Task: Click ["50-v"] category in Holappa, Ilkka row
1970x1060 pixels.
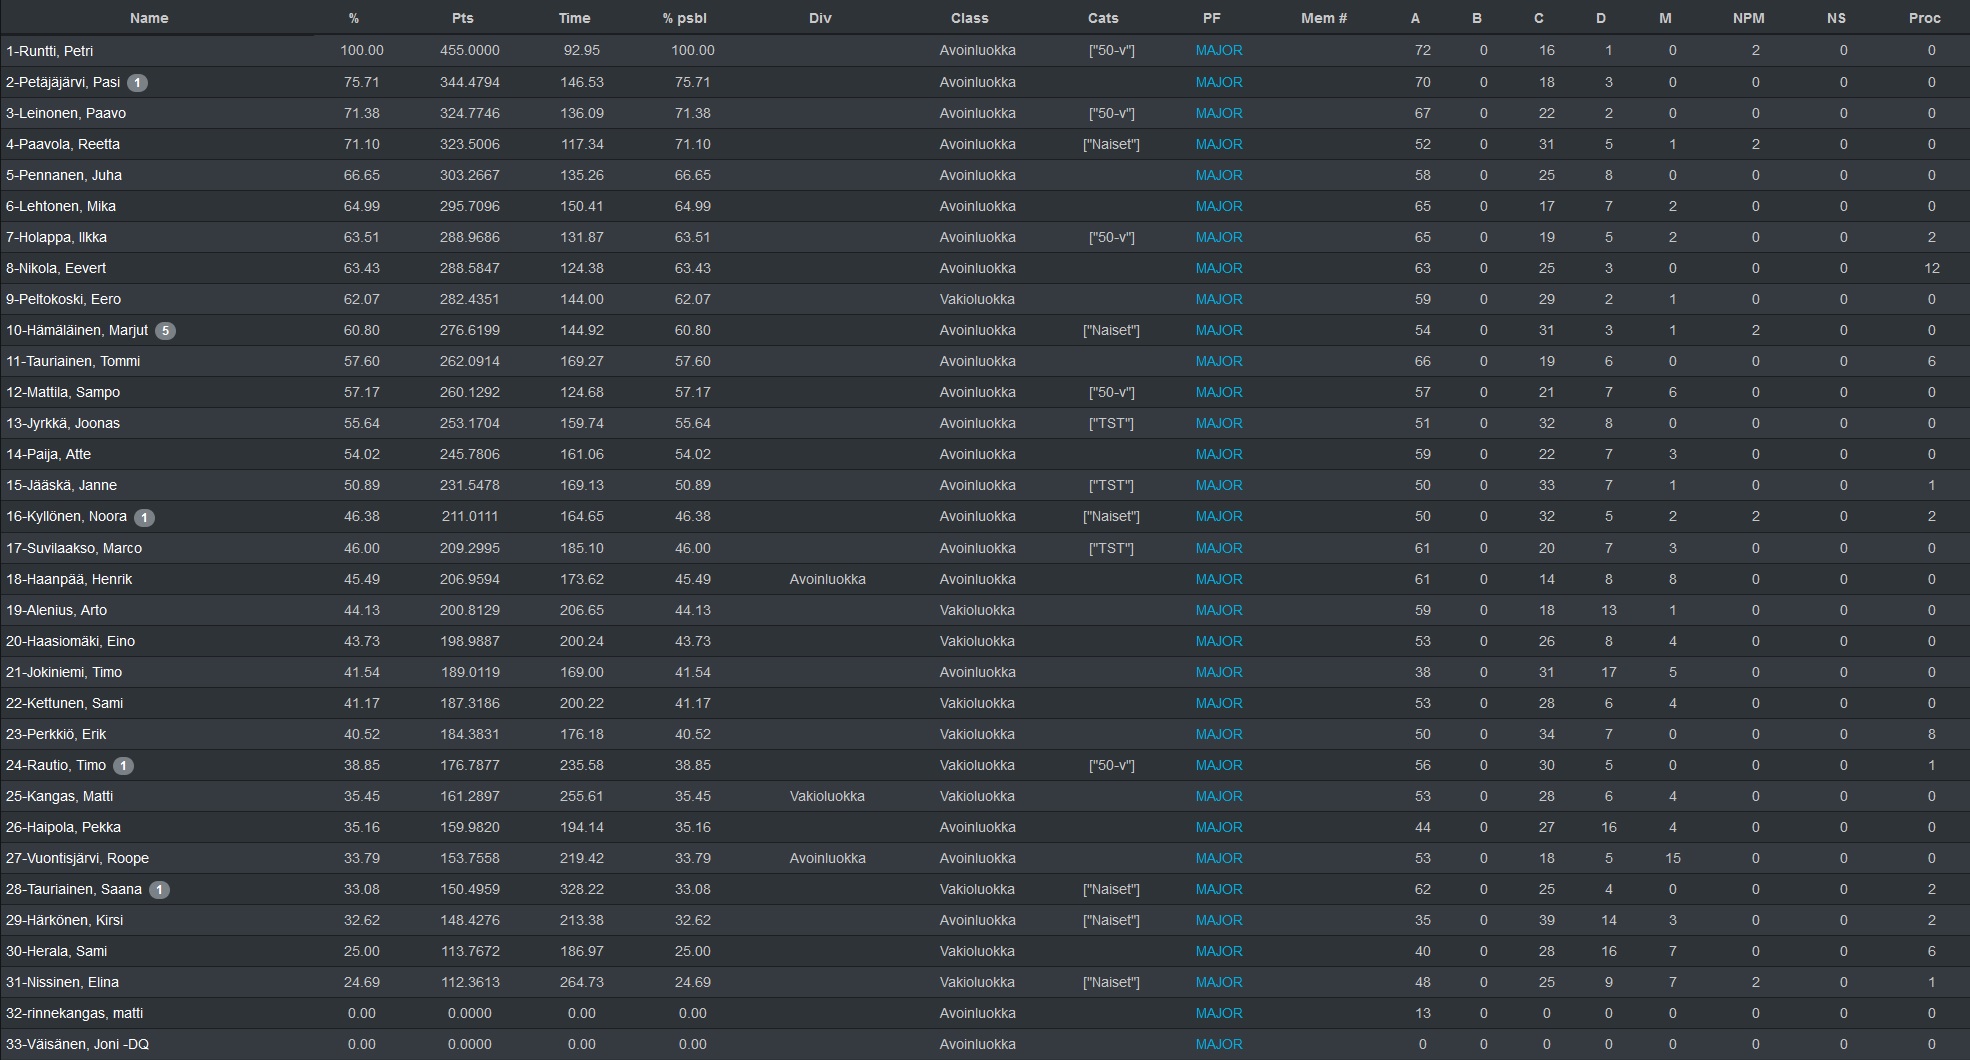Action: tap(1111, 237)
